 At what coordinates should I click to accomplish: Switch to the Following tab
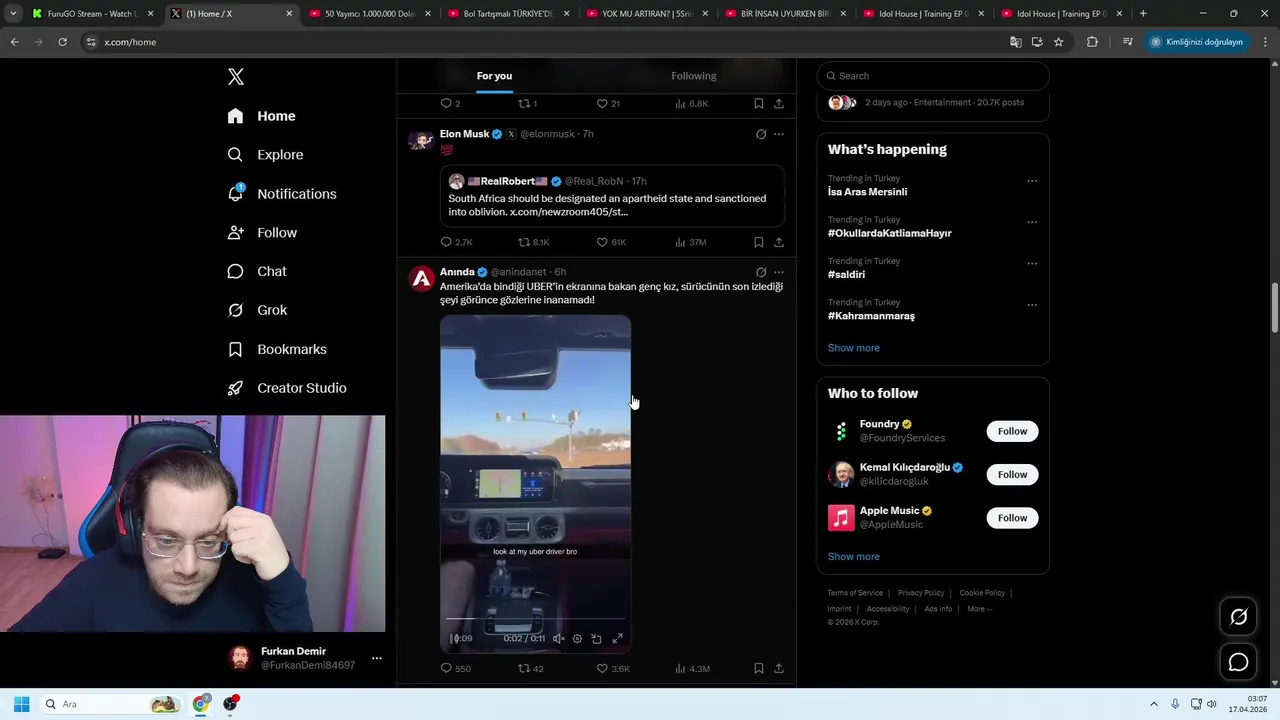pos(694,76)
